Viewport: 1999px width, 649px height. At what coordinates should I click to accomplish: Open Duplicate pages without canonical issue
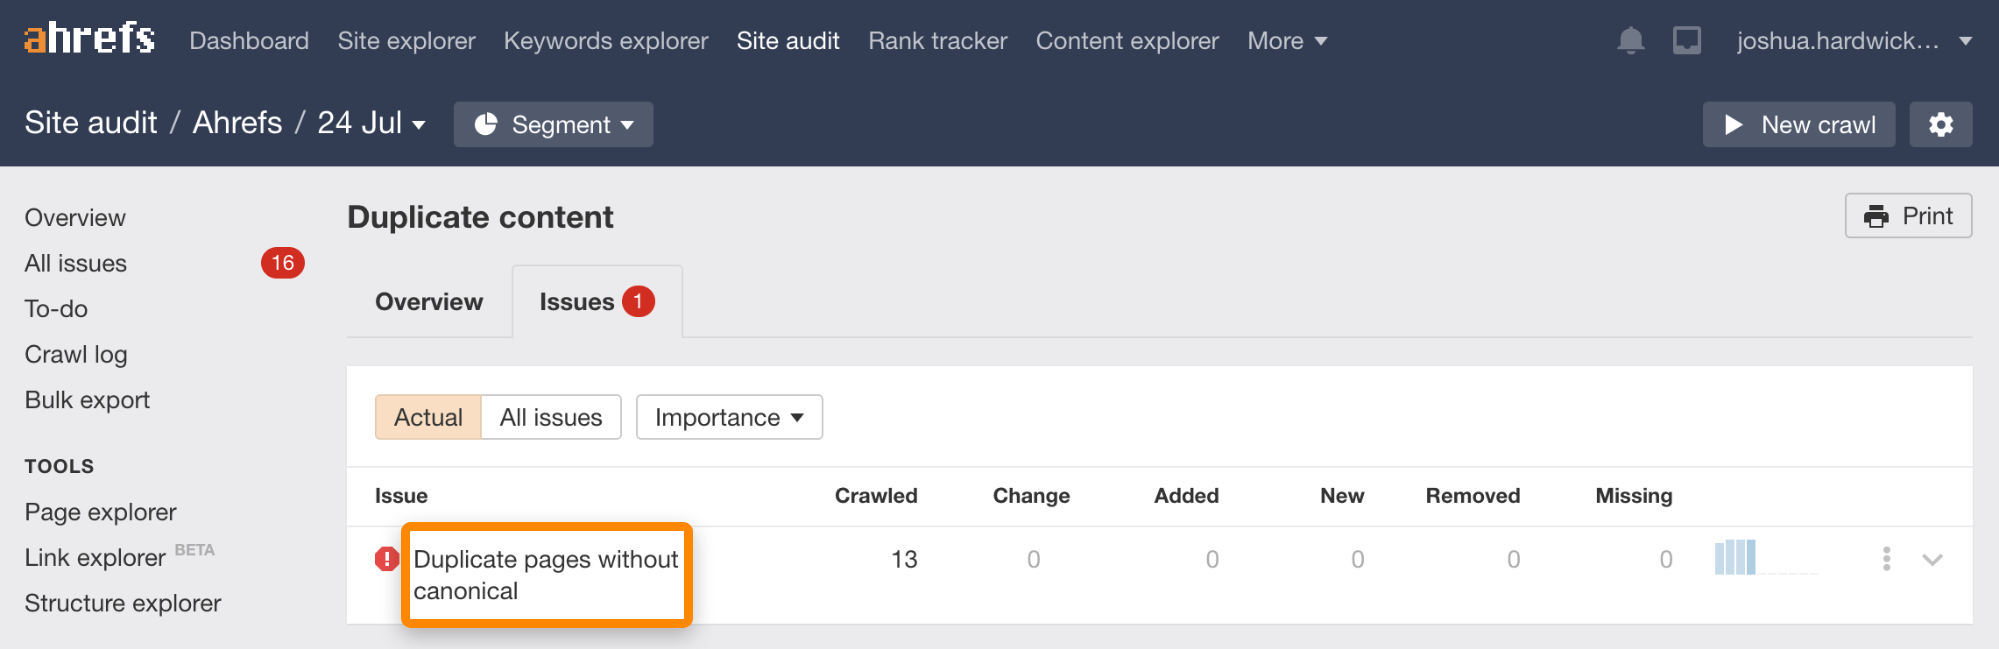click(x=546, y=575)
